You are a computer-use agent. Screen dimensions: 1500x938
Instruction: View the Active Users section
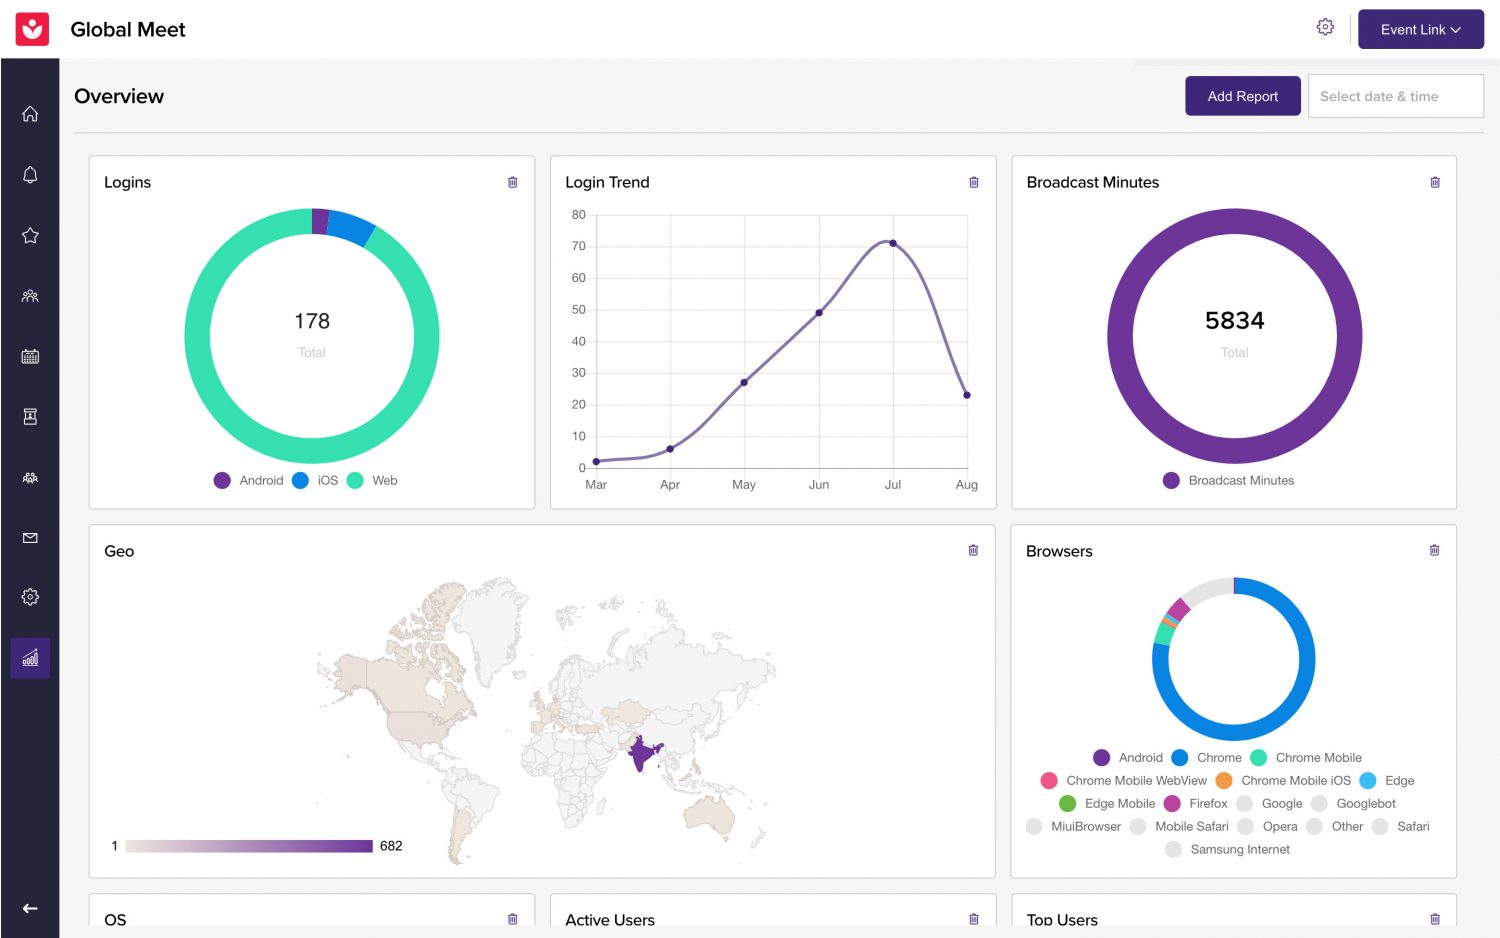[x=610, y=919]
